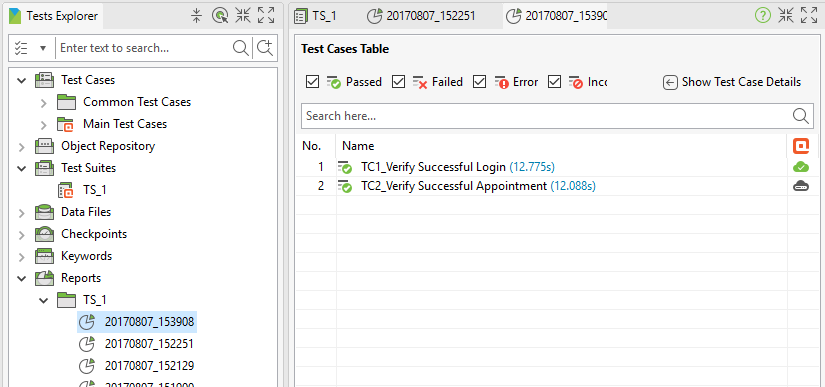This screenshot has width=825, height=387.
Task: Expand the Main Test Cases folder
Action: 44,125
